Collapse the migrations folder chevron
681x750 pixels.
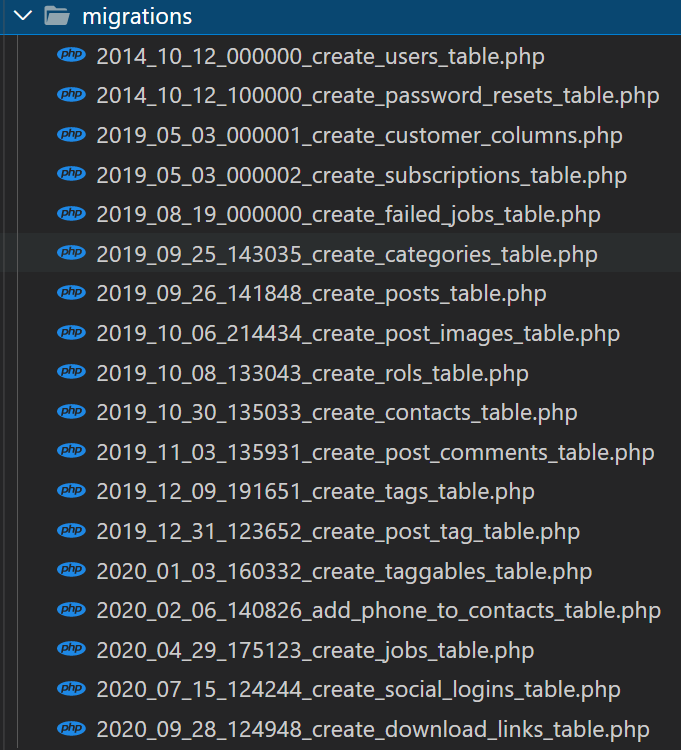(x=22, y=17)
